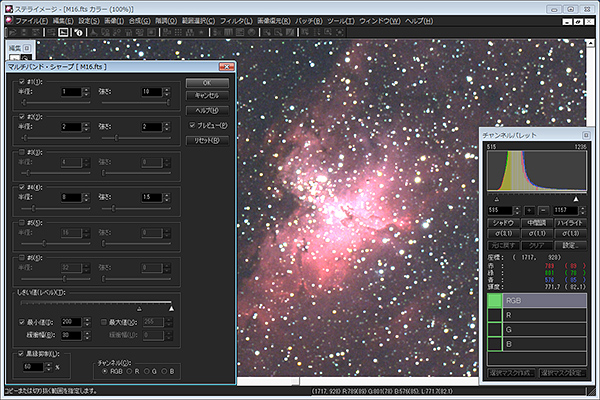Click the open file folder toolbar icon
The image size is (600, 400).
pos(12,33)
